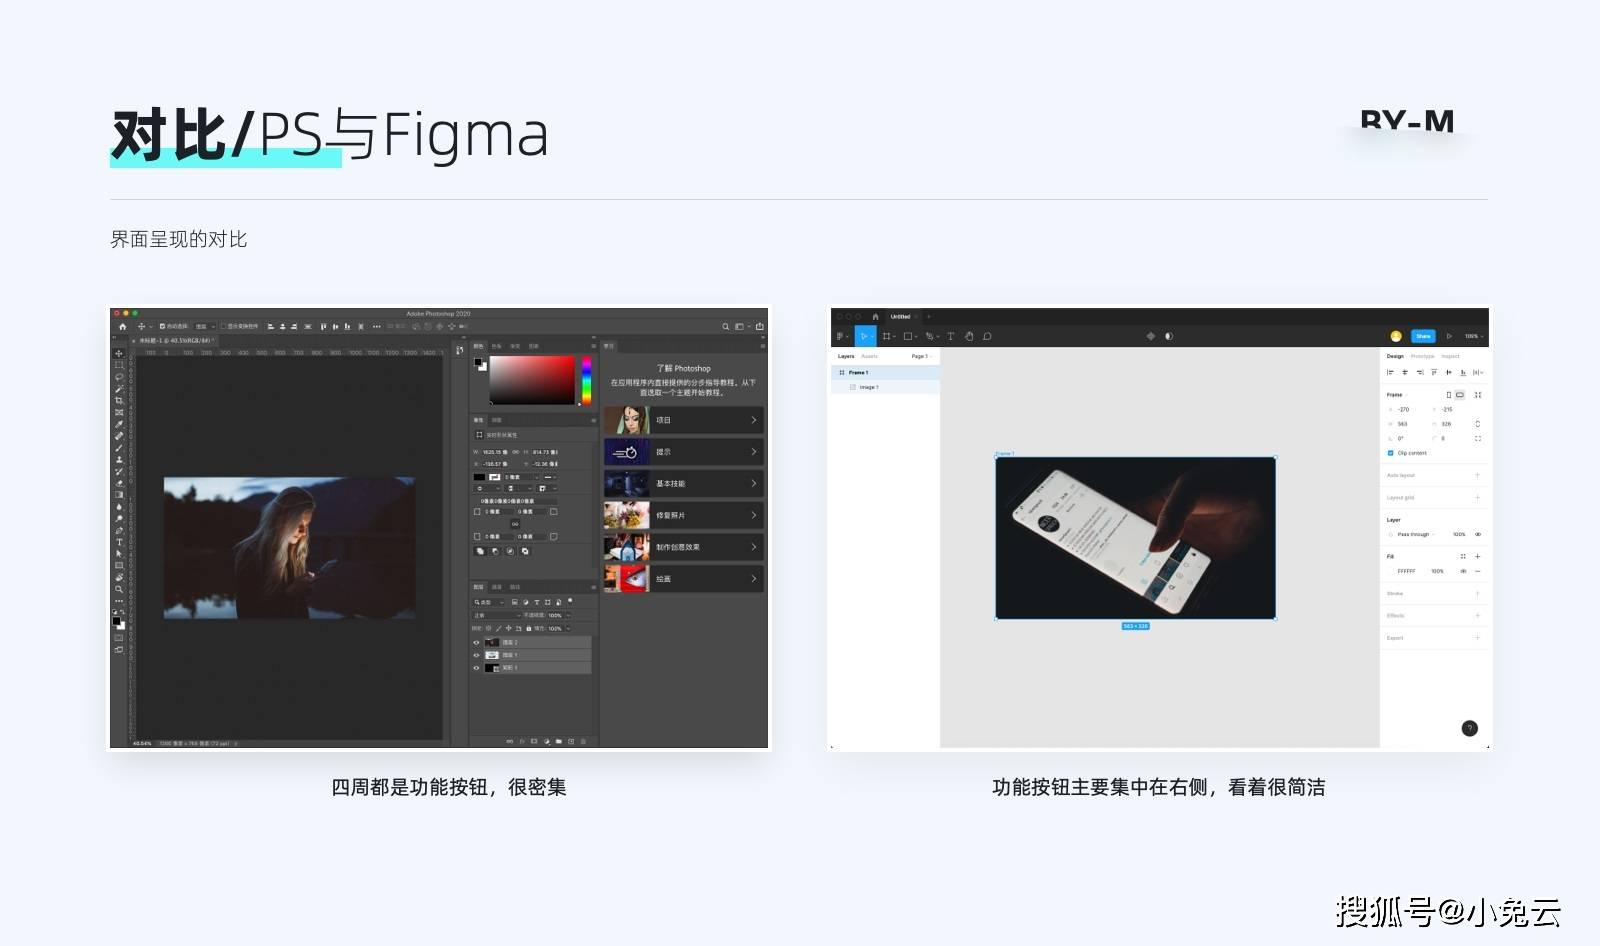1600x946 pixels.
Task: Hide the middle Photoshop layer via eye icon
Action: [476, 655]
